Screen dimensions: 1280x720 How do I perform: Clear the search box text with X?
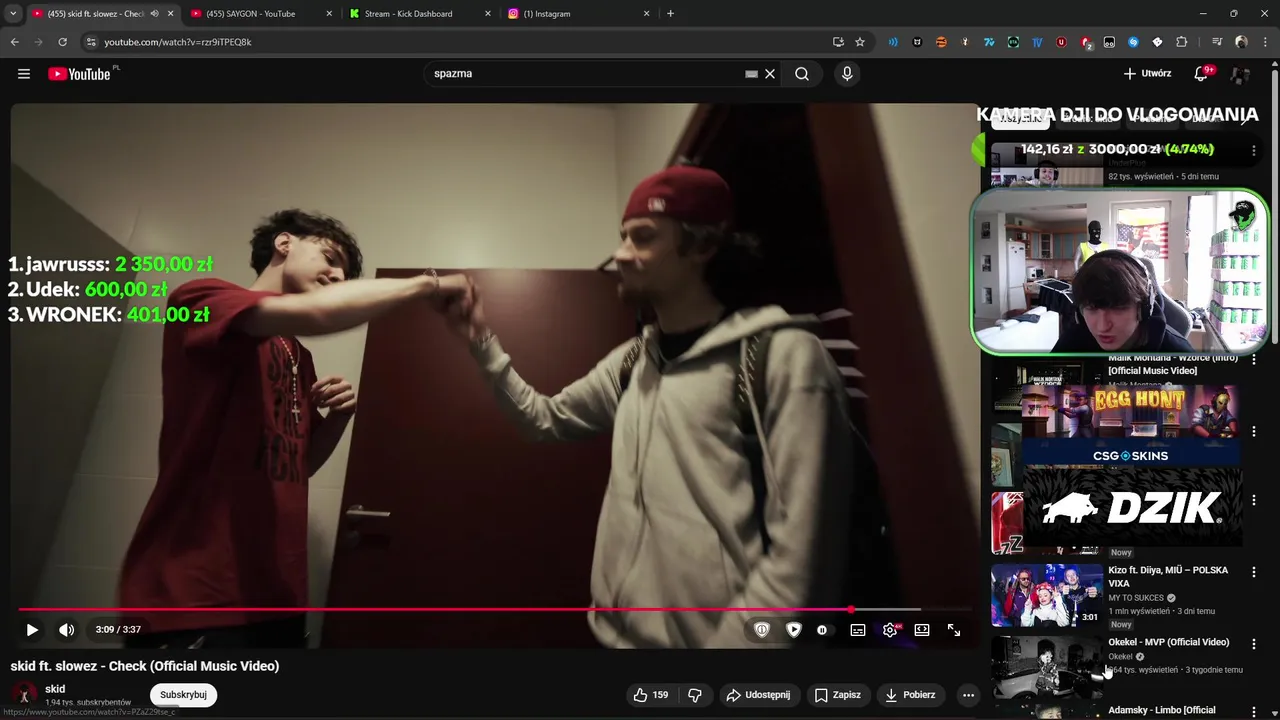coord(770,74)
